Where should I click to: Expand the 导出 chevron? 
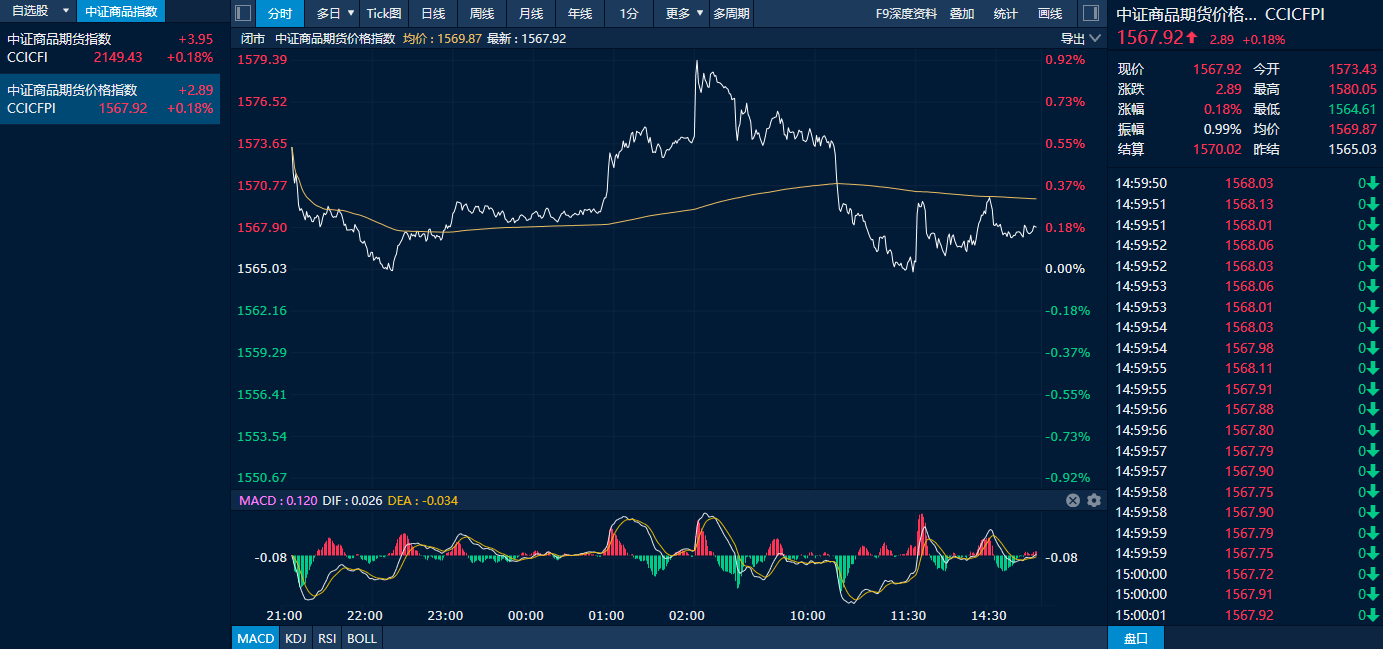(x=1096, y=38)
